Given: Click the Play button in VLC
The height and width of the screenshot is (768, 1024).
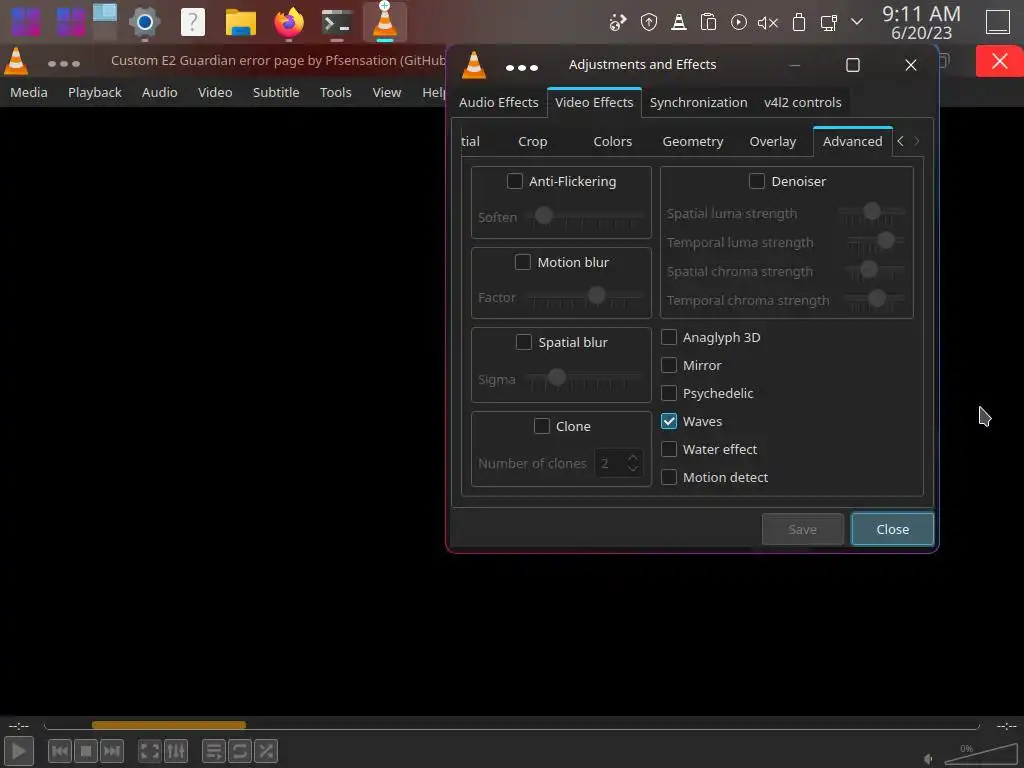Looking at the screenshot, I should [x=19, y=751].
